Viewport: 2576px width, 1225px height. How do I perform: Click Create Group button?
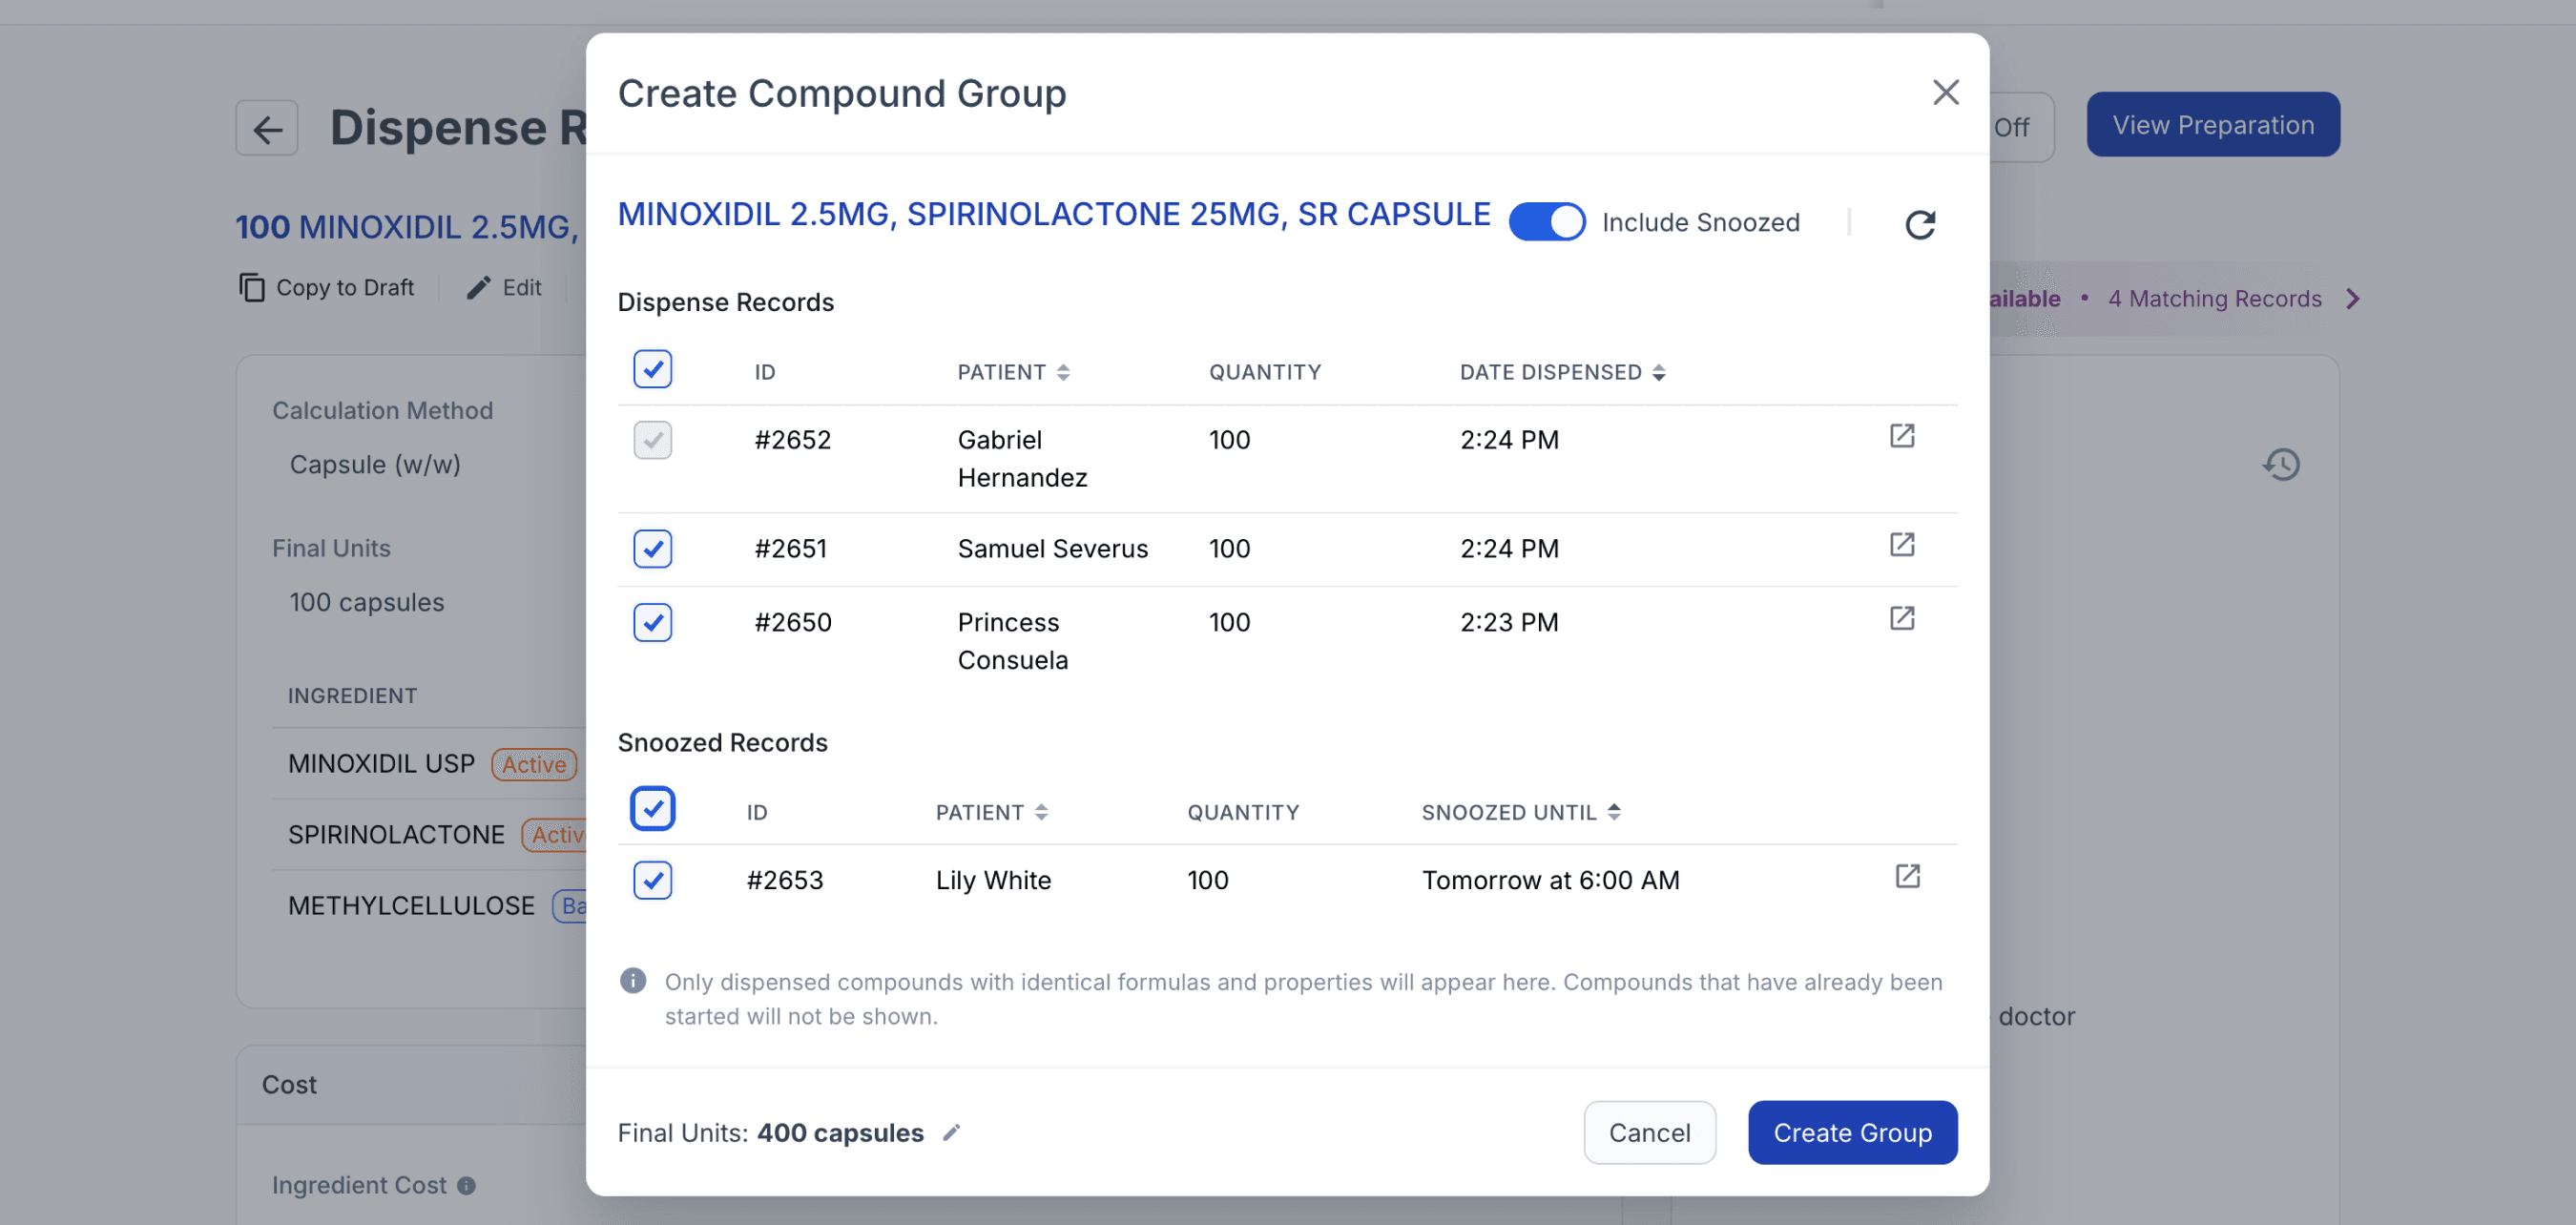(1852, 1132)
